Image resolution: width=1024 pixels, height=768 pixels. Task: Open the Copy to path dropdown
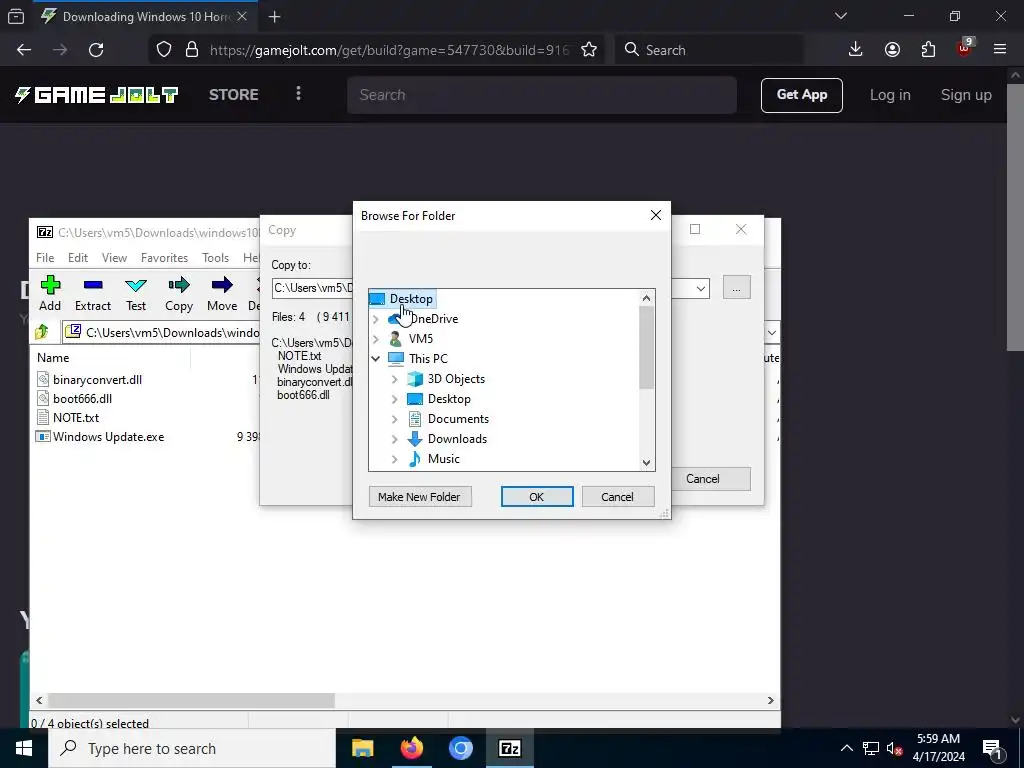click(701, 288)
